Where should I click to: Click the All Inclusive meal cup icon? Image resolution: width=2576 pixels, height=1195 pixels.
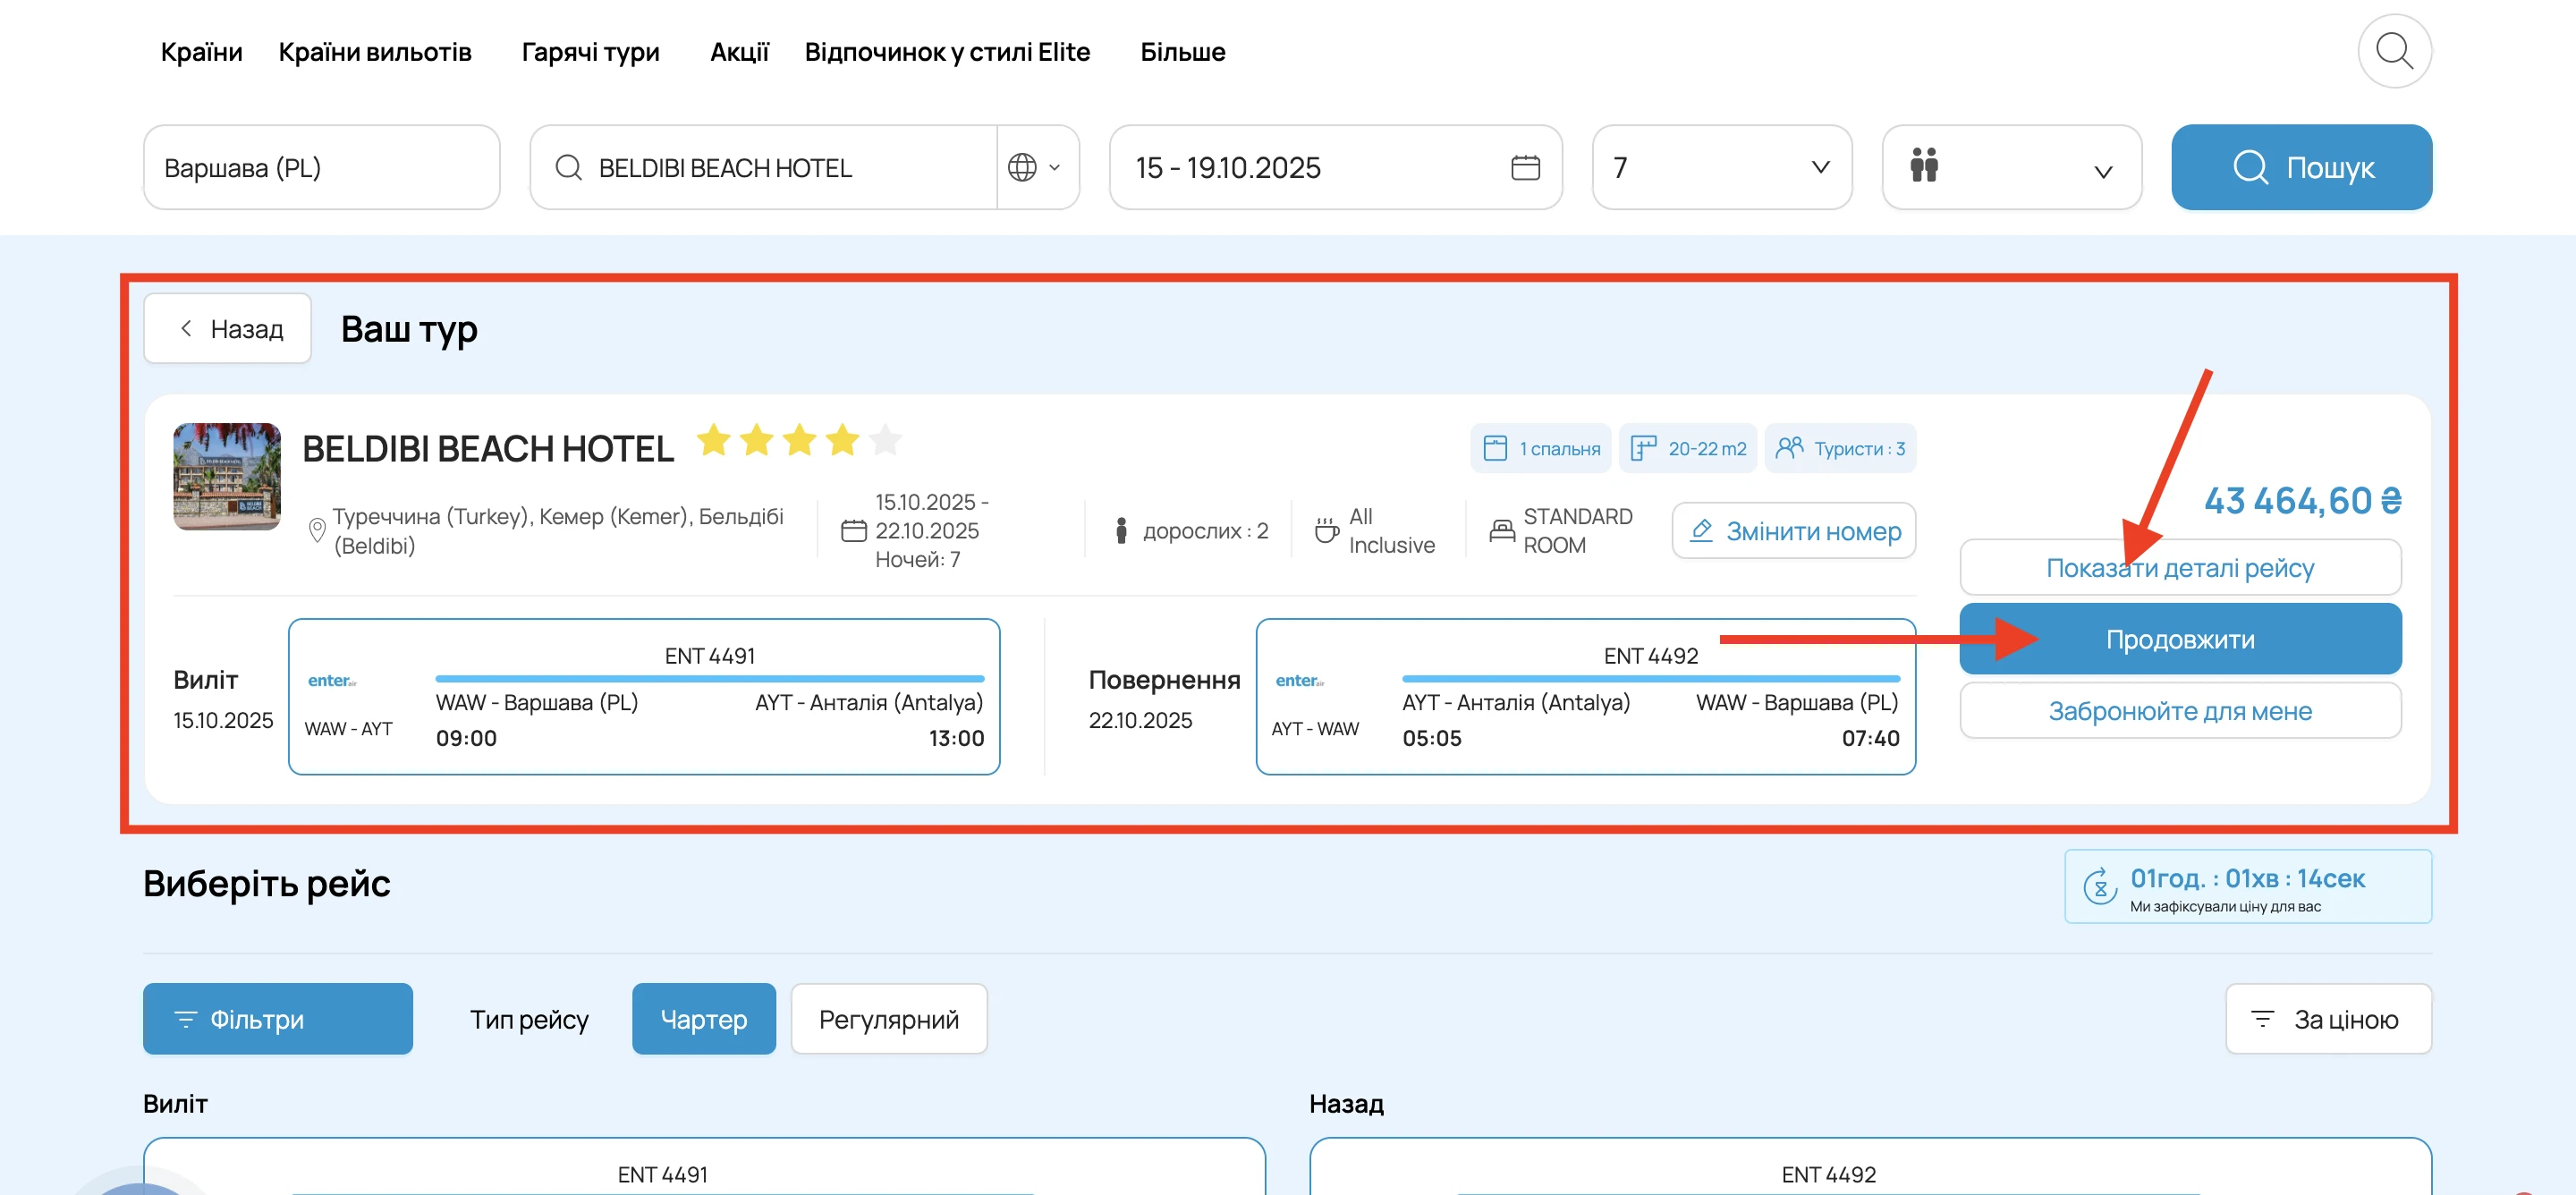pos(1326,530)
